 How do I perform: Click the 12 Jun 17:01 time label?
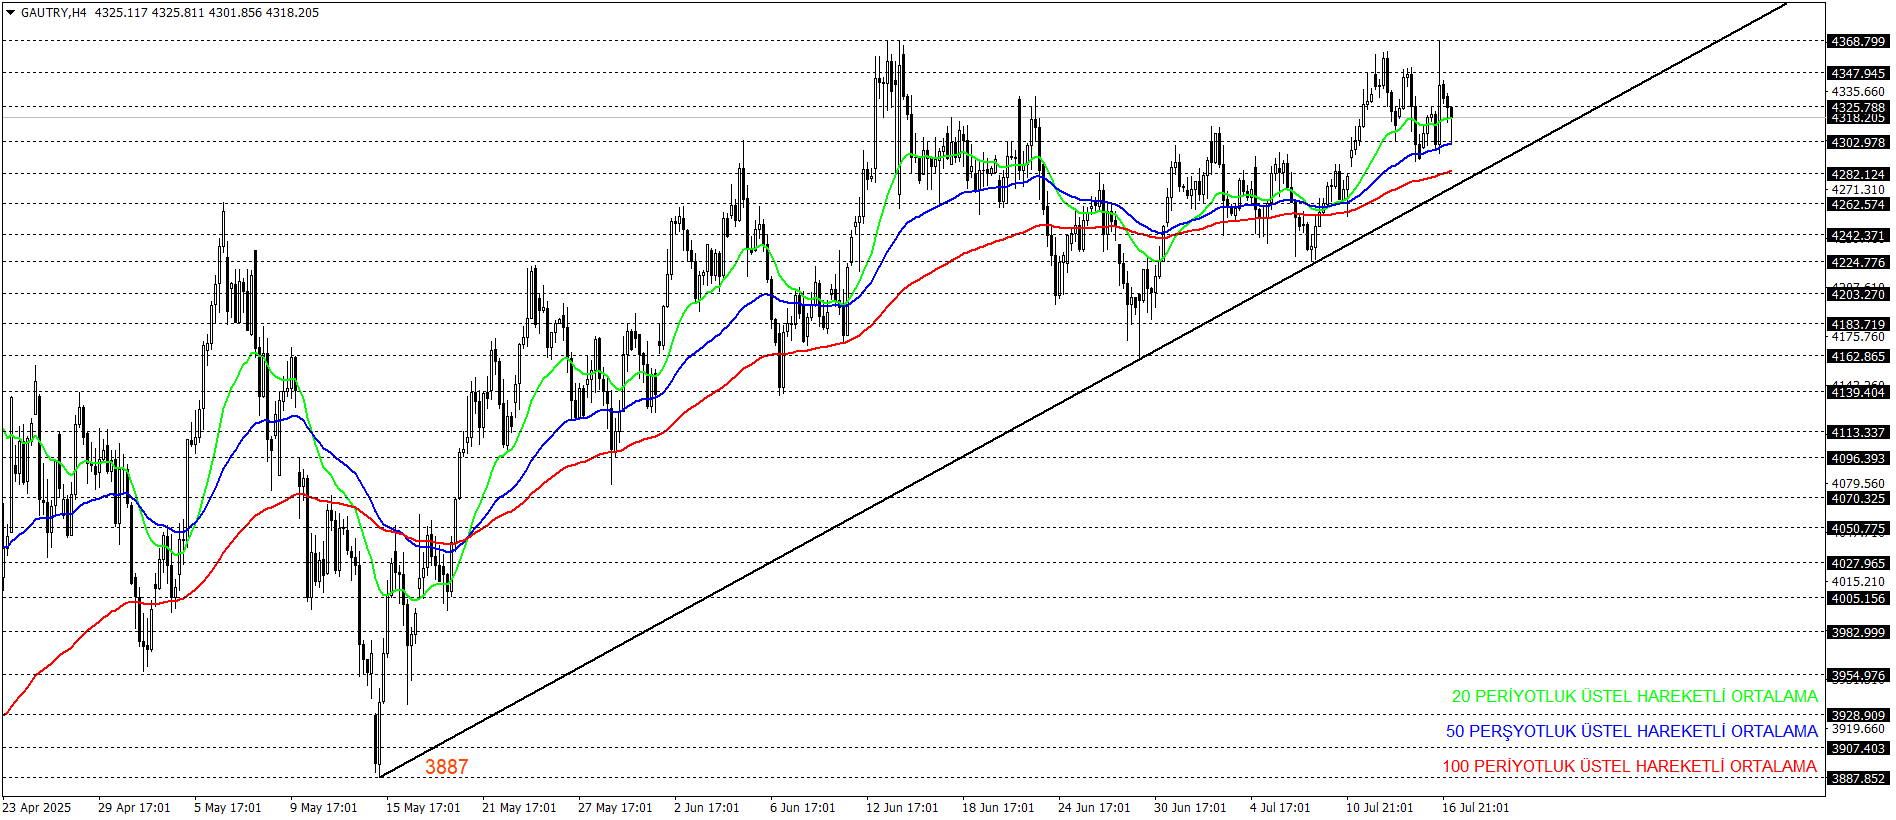[902, 807]
